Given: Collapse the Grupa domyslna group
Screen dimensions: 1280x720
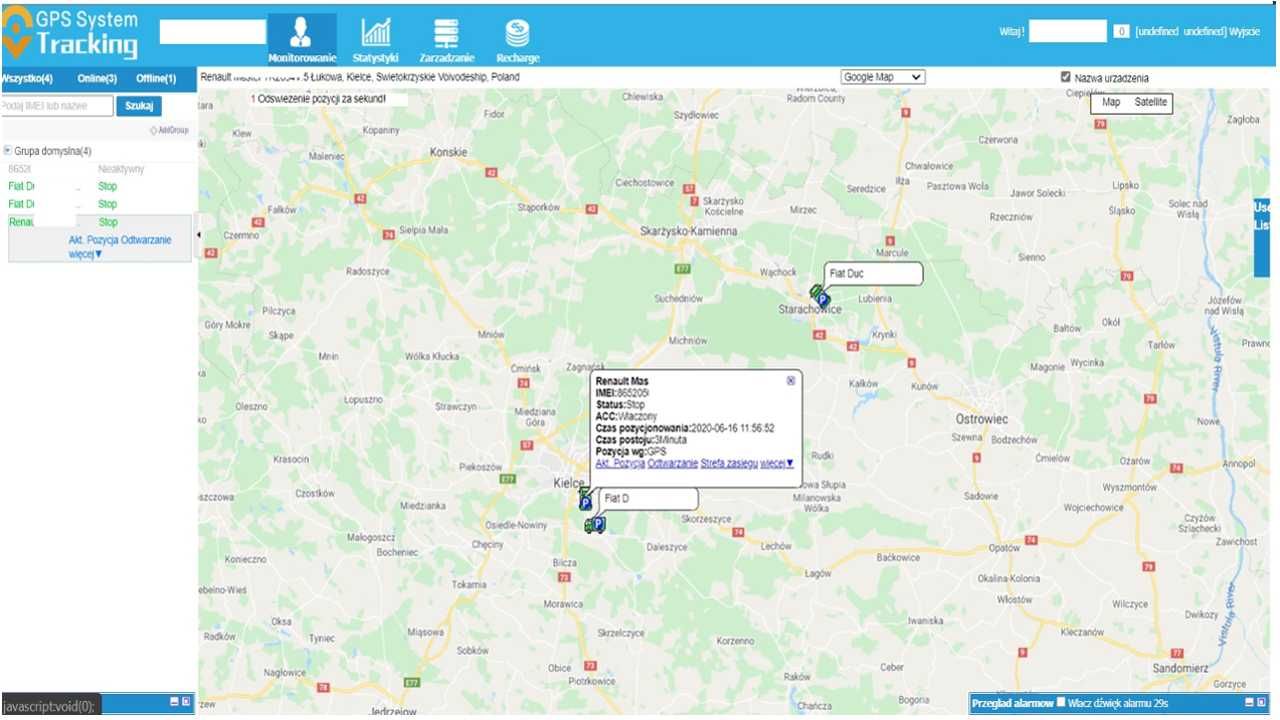Looking at the screenshot, I should (x=7, y=151).
